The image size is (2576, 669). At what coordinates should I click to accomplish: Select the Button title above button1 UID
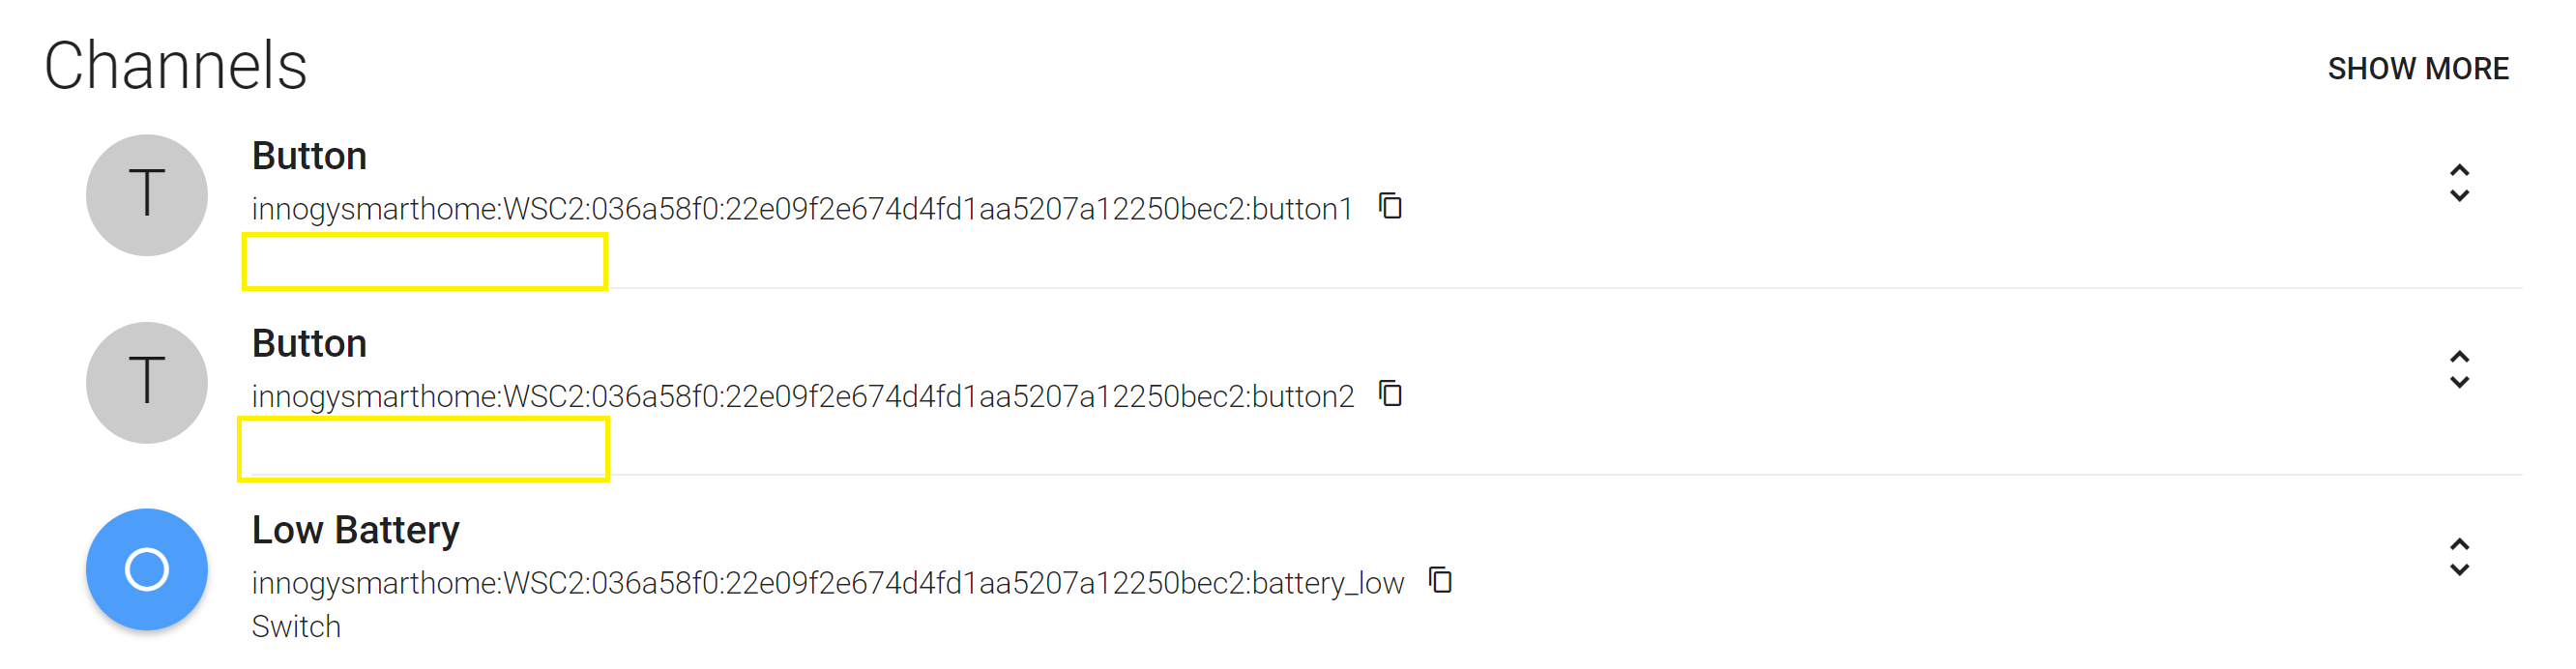[309, 156]
